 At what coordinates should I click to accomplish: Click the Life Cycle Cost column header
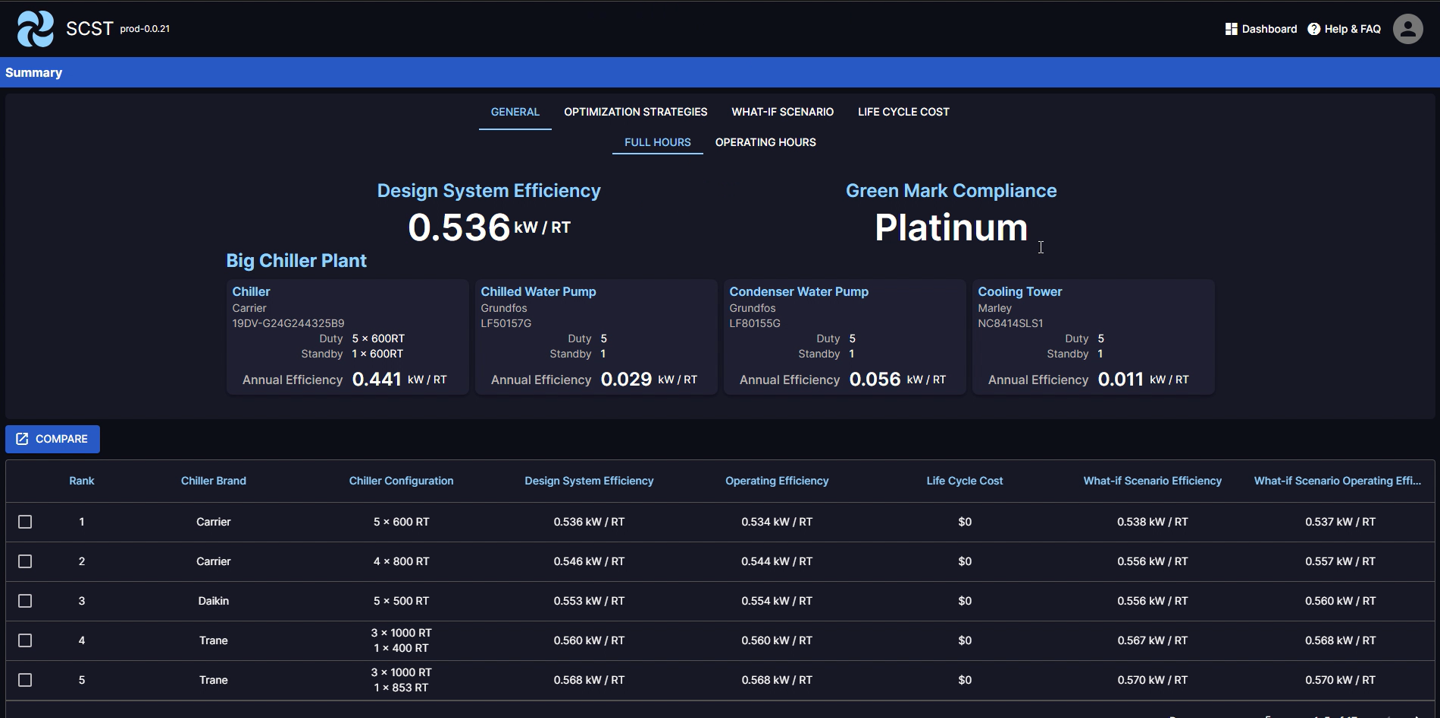[964, 481]
